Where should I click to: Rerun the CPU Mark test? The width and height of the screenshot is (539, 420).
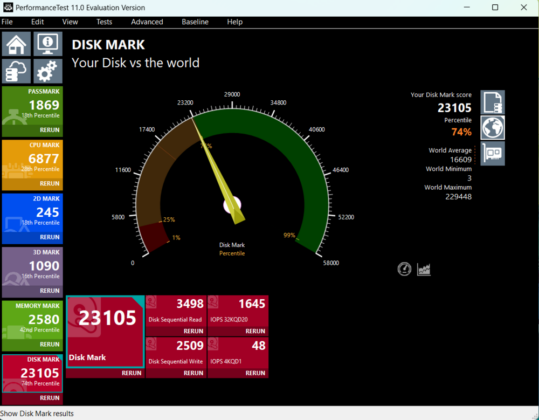tap(50, 184)
